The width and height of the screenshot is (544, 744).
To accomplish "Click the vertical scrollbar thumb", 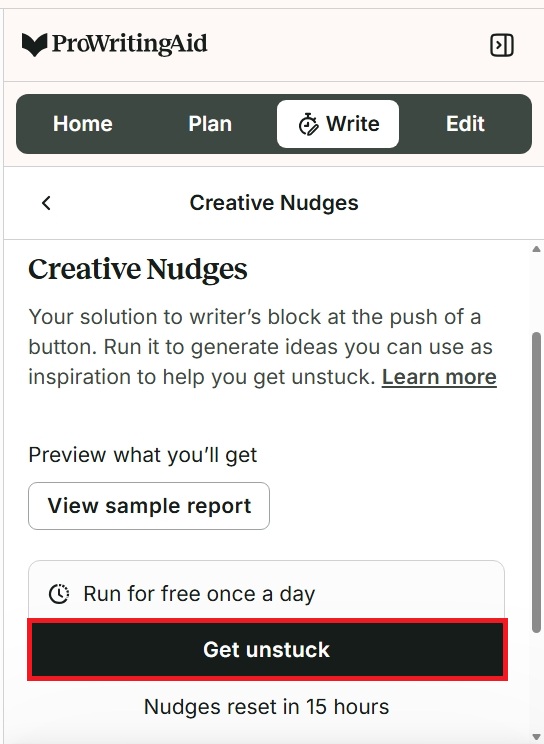I will click(x=536, y=482).
